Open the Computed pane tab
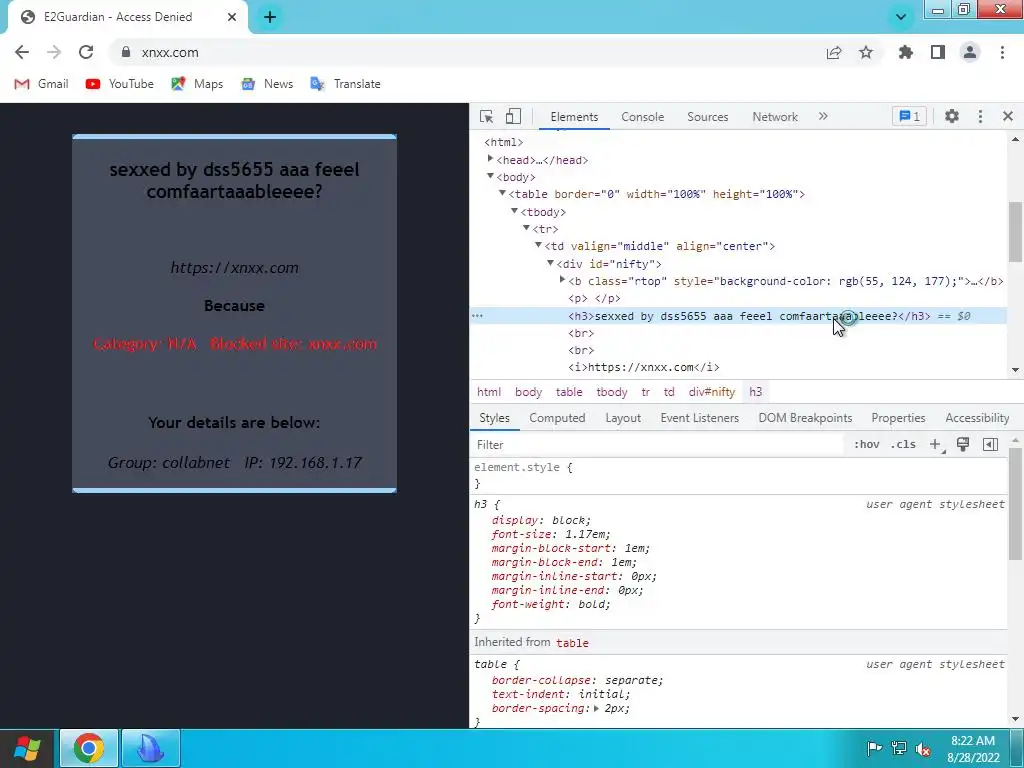Image resolution: width=1024 pixels, height=768 pixels. pyautogui.click(x=557, y=418)
